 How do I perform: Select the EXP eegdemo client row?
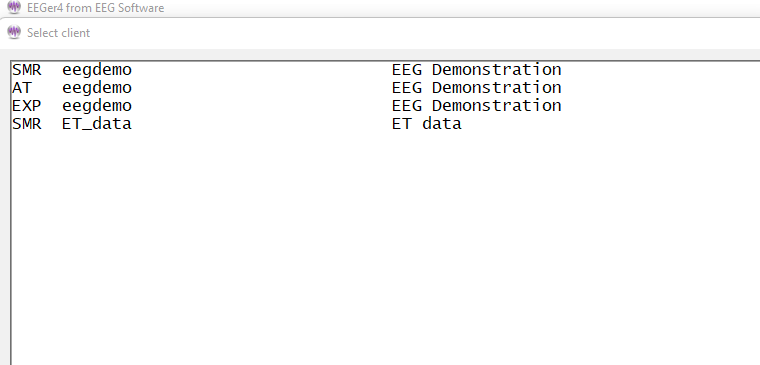point(385,106)
